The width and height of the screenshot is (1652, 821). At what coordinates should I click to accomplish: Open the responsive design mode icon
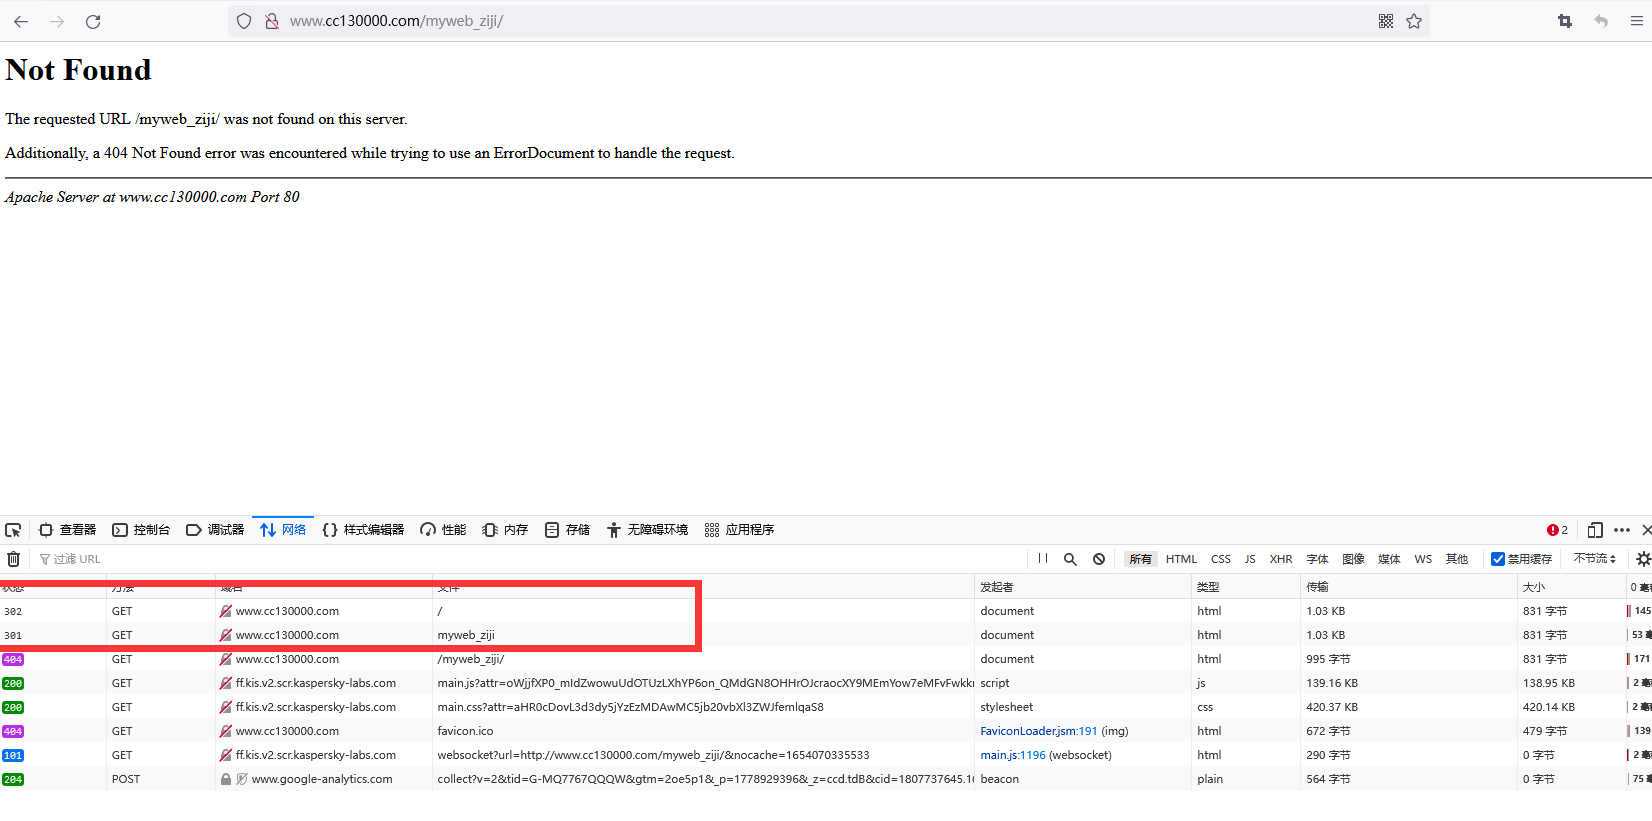pyautogui.click(x=1595, y=530)
